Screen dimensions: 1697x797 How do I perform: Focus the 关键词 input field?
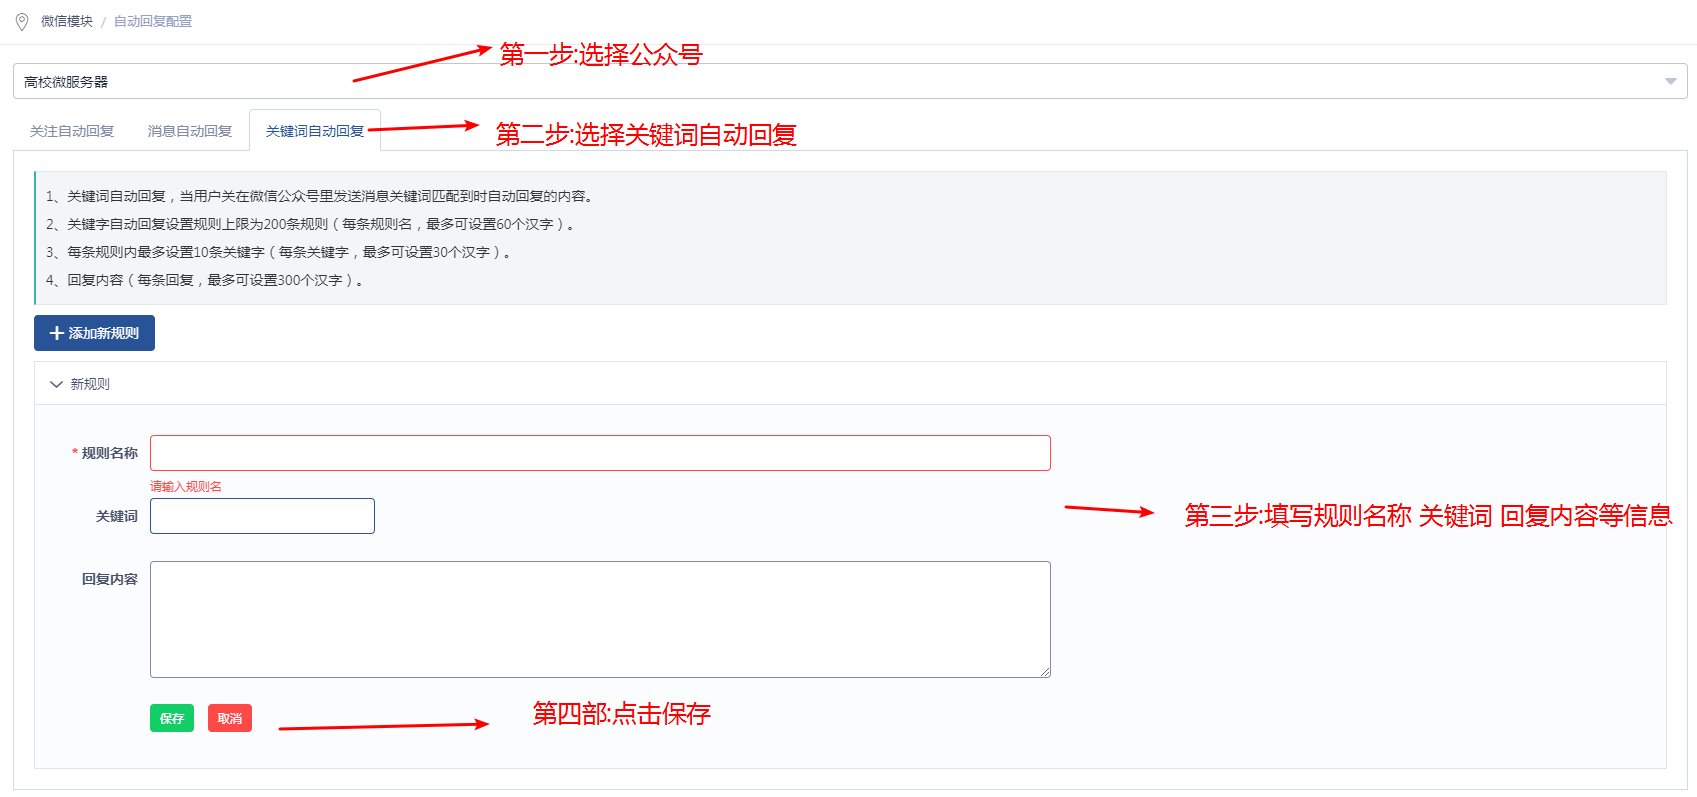[262, 516]
